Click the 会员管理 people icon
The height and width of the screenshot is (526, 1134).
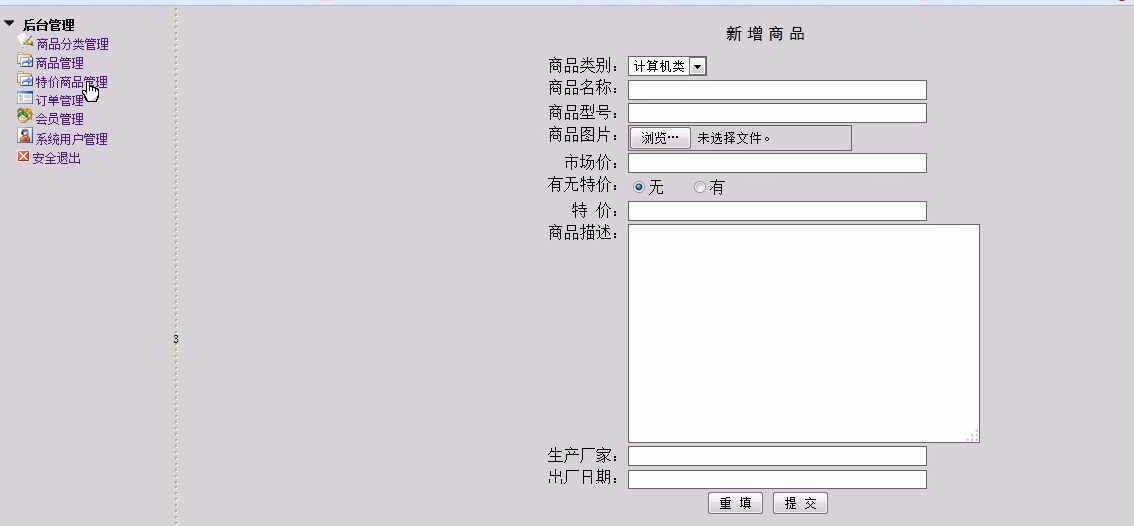(x=25, y=116)
